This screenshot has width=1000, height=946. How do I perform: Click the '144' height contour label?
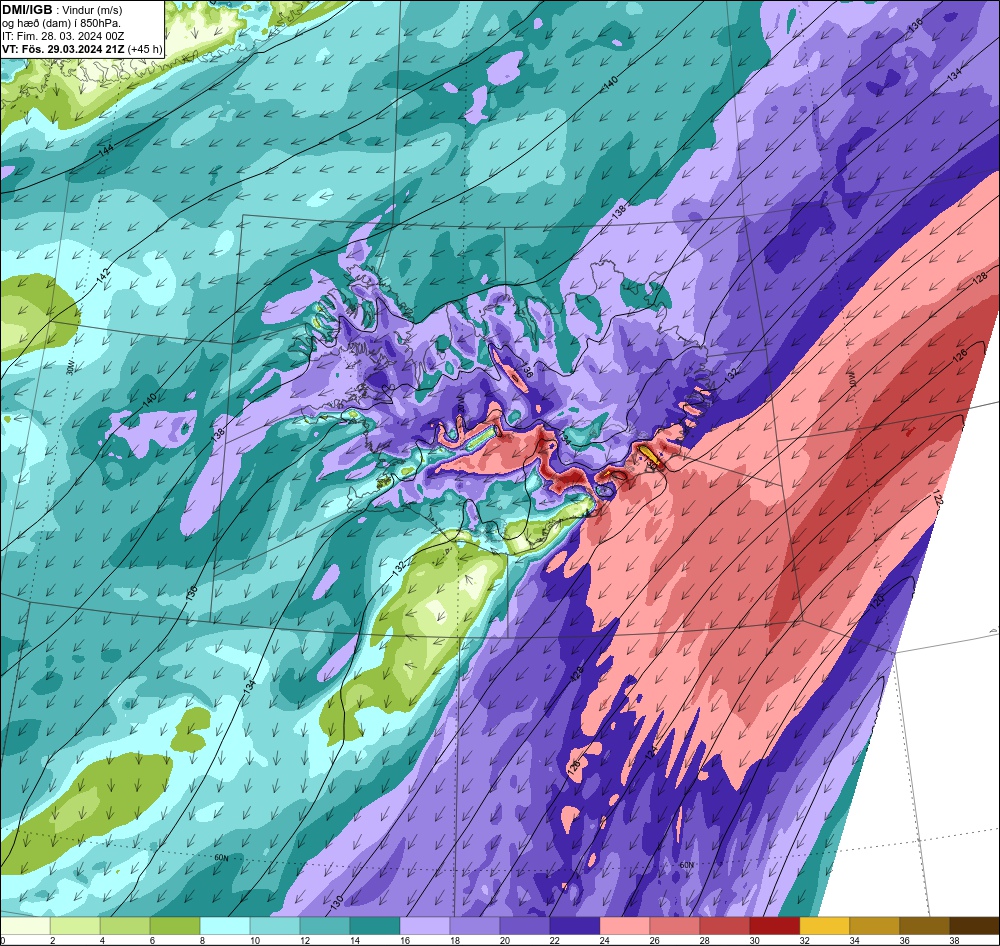pos(106,151)
